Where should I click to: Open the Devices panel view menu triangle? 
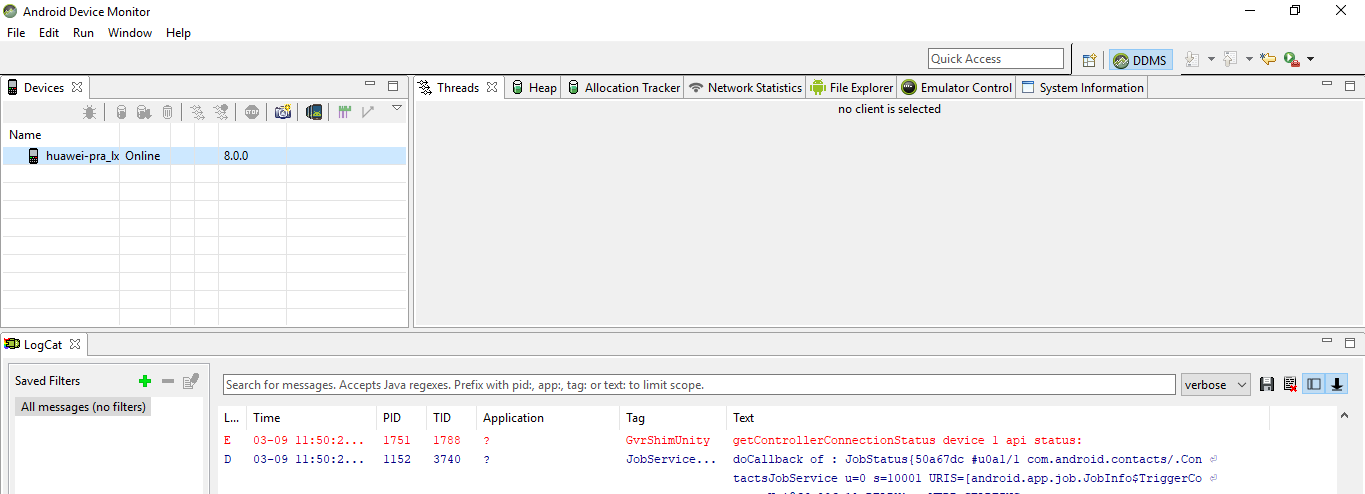click(396, 108)
